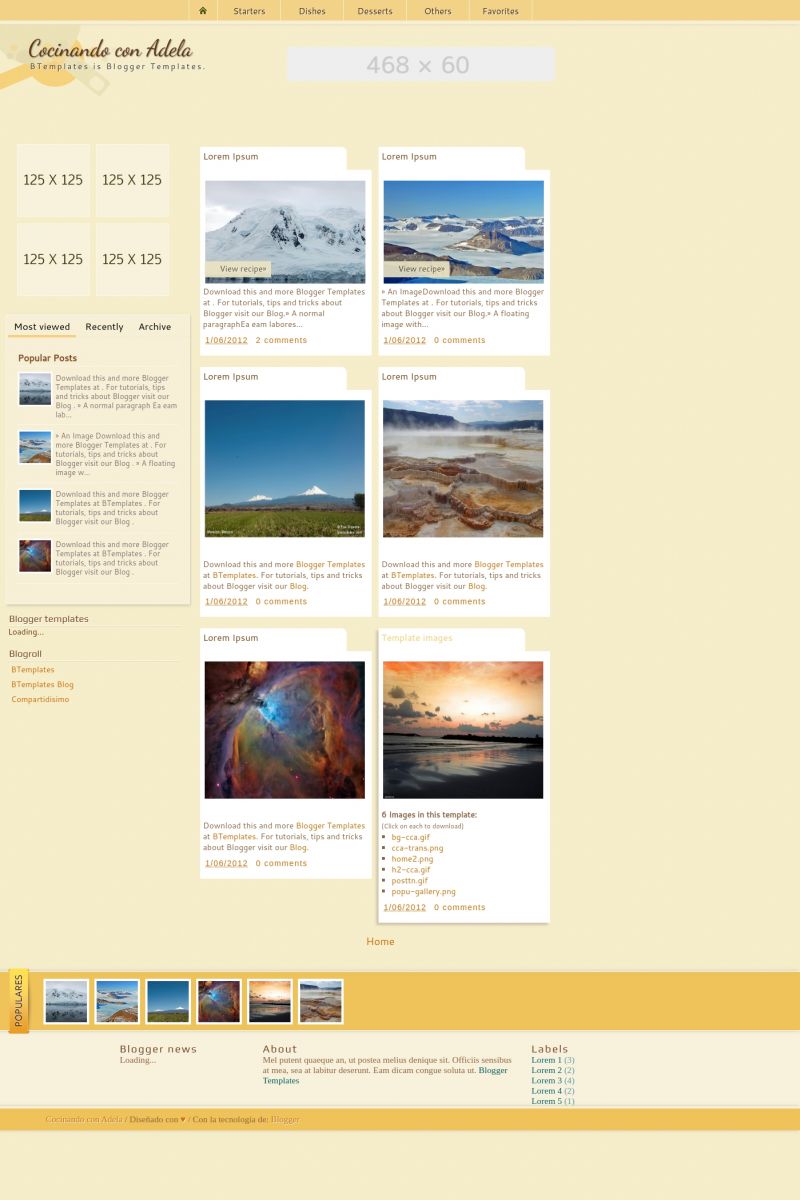
Task: Open the nebula thumbnail in the populares strip
Action: click(219, 1001)
